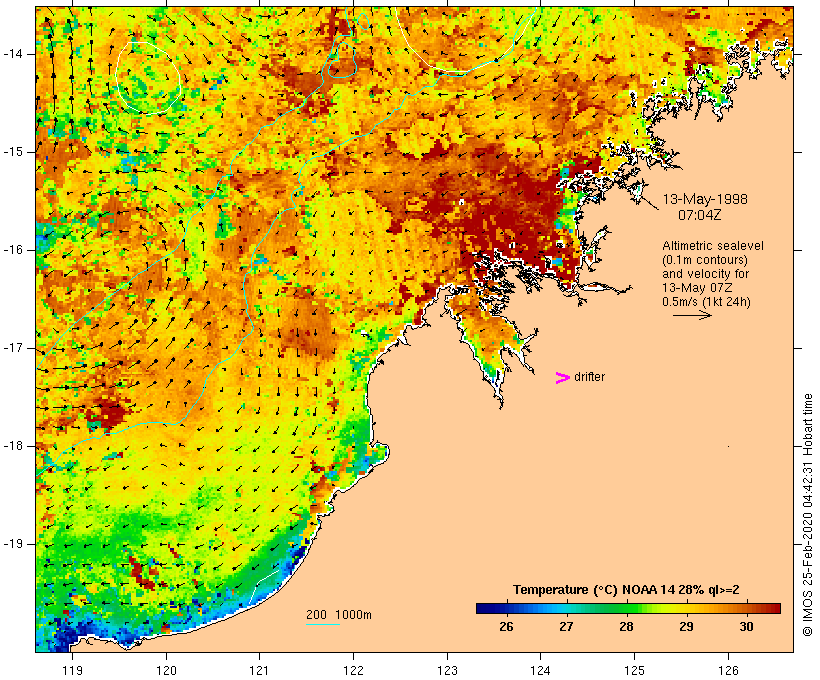Click the longitude label '123'

pyautogui.click(x=447, y=670)
